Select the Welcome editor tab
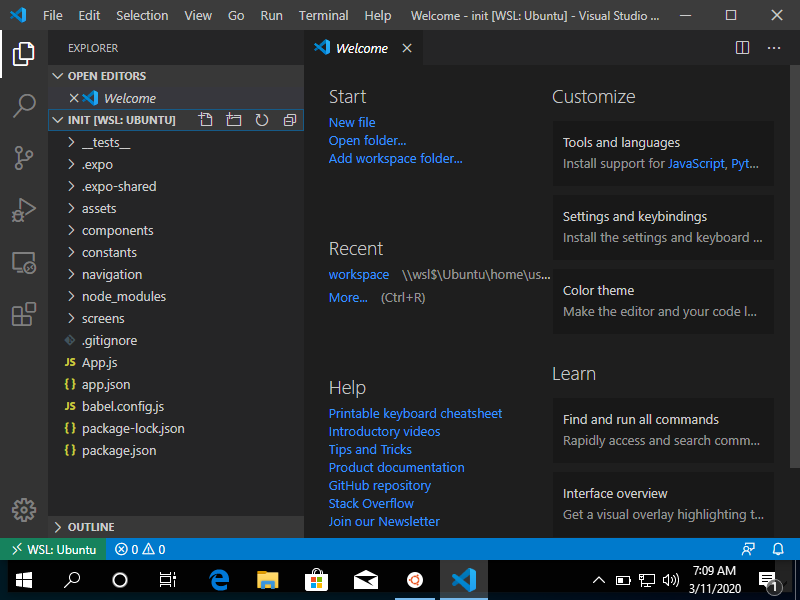800x600 pixels. (x=362, y=48)
